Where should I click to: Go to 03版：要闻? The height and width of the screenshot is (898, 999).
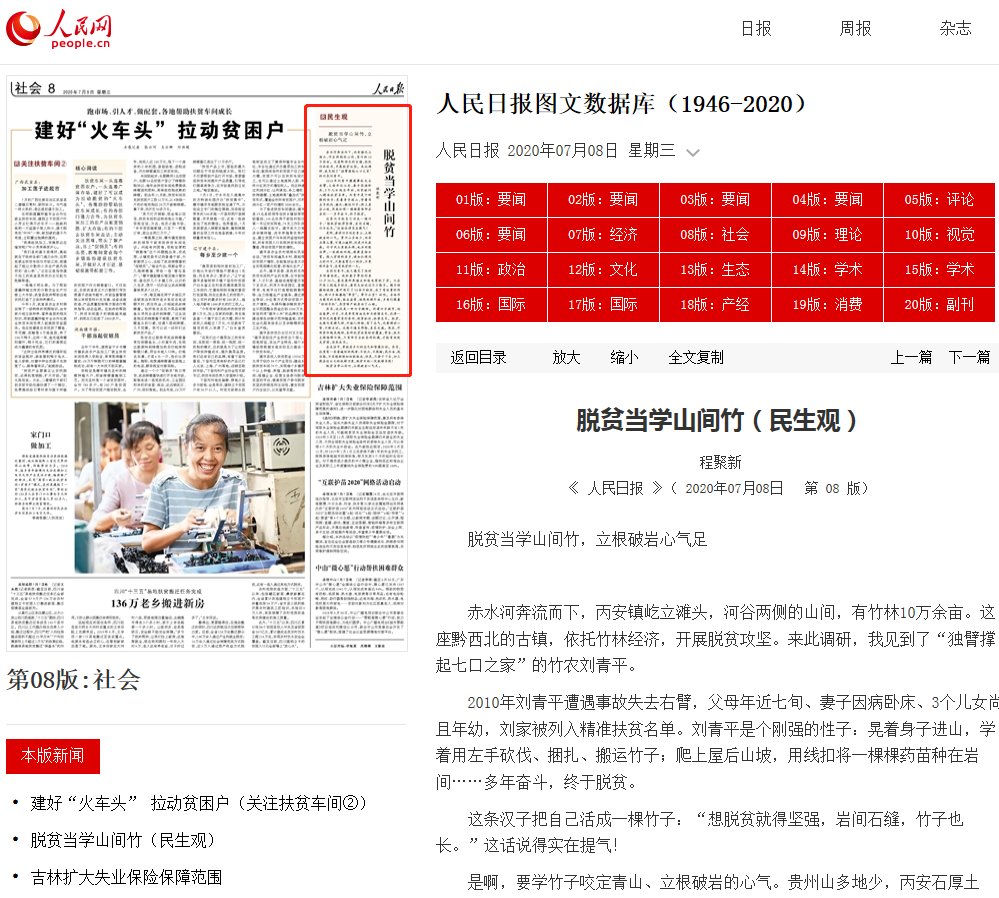pyautogui.click(x=715, y=199)
